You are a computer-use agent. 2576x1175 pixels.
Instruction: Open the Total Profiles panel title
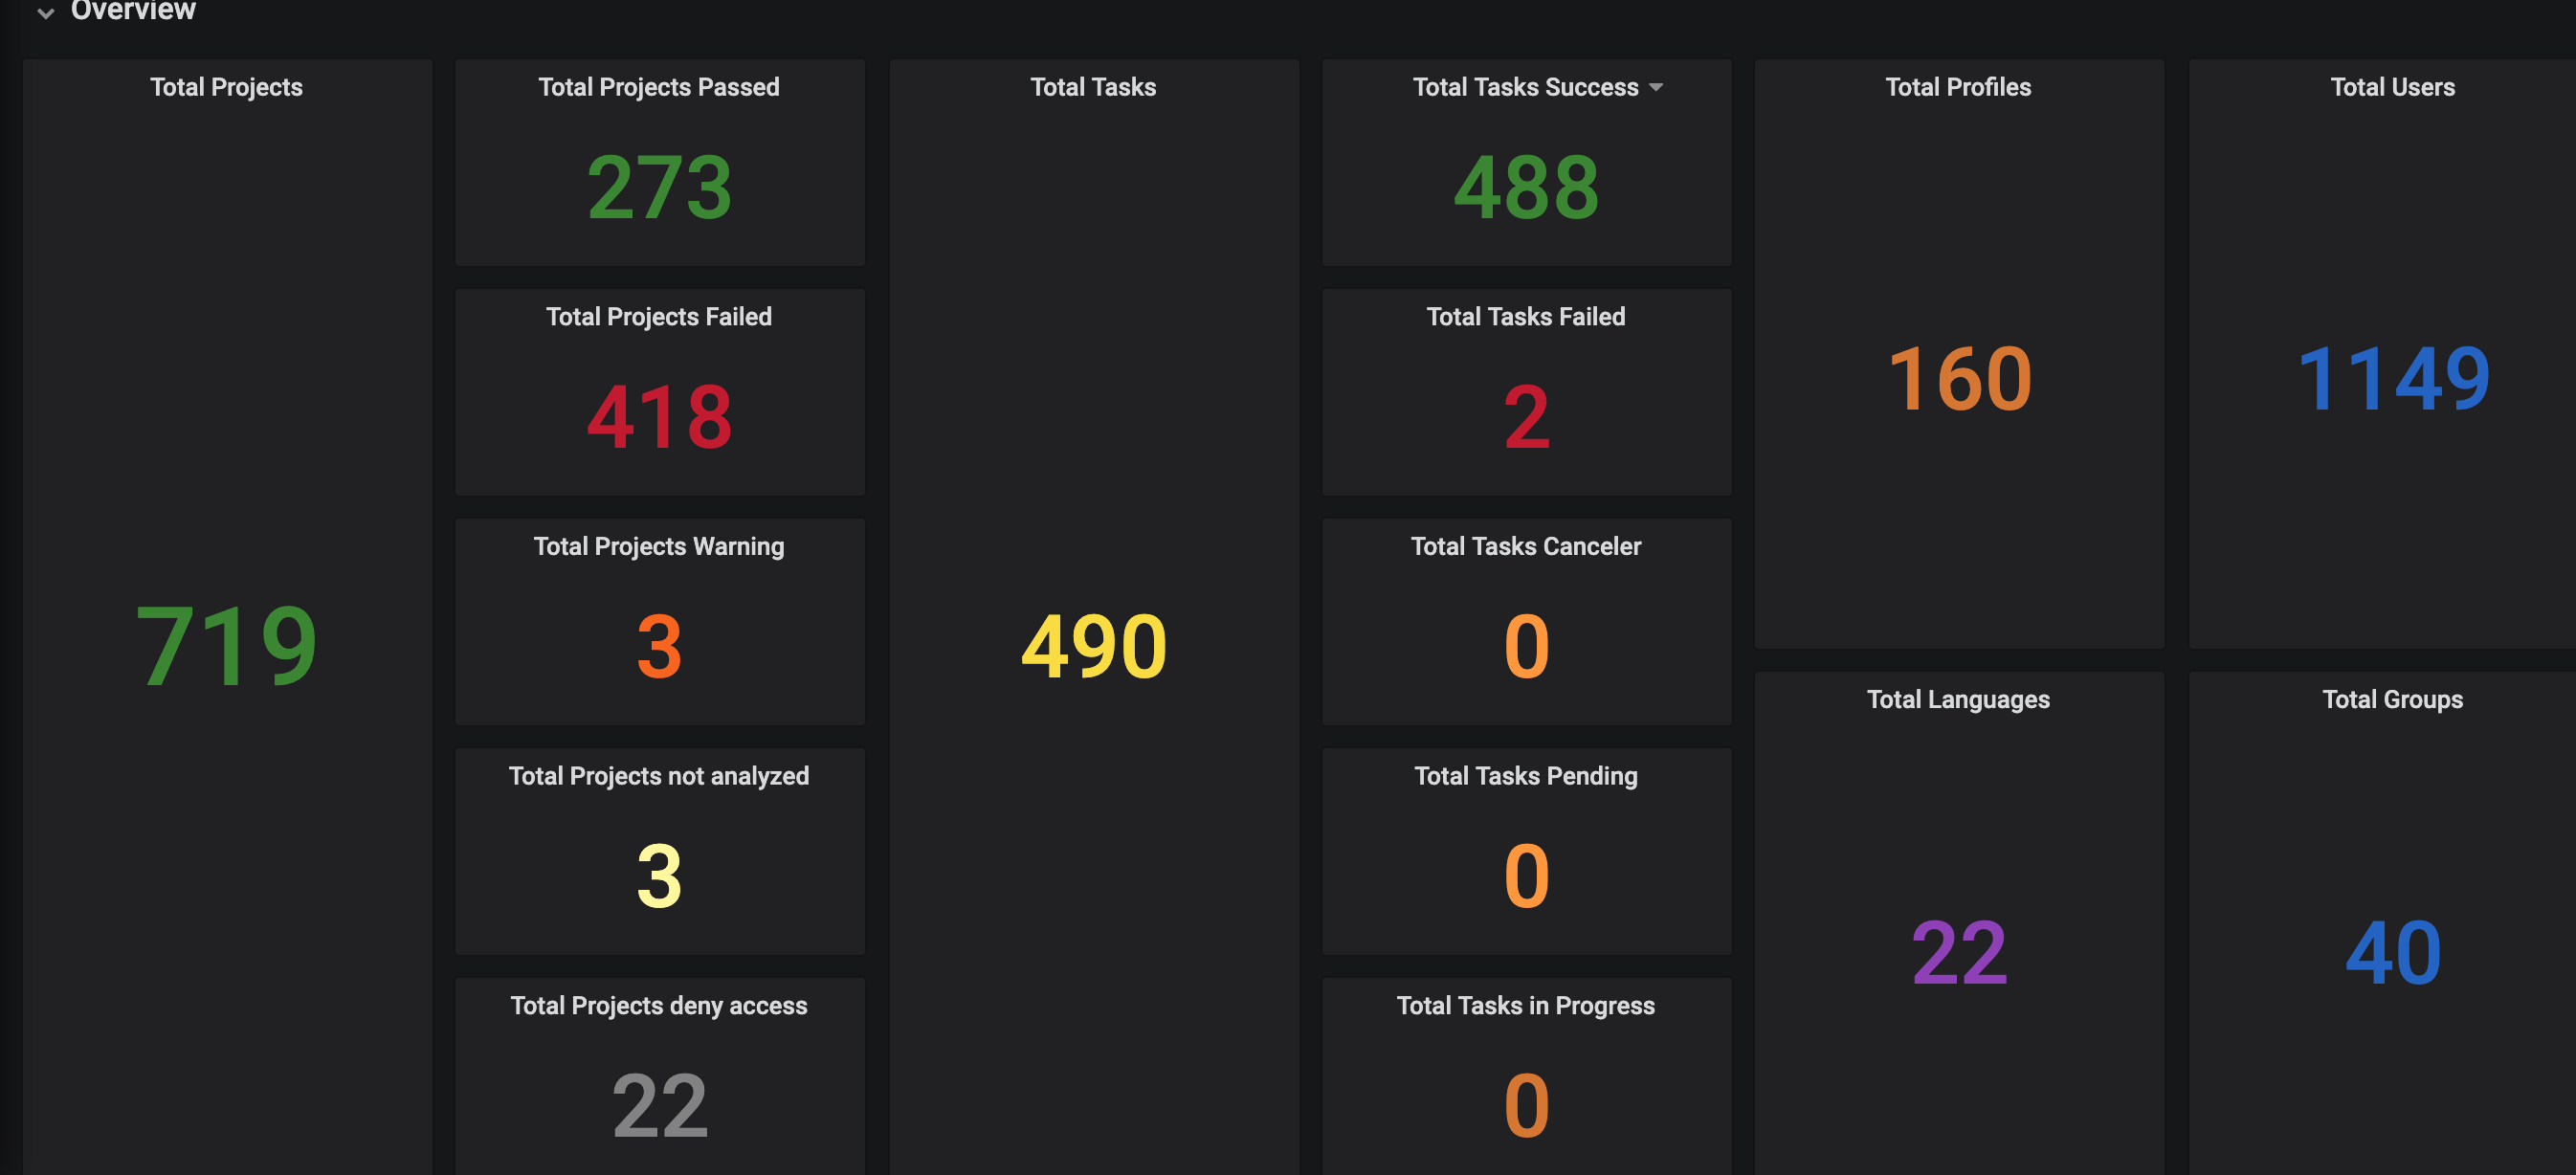pos(1957,87)
